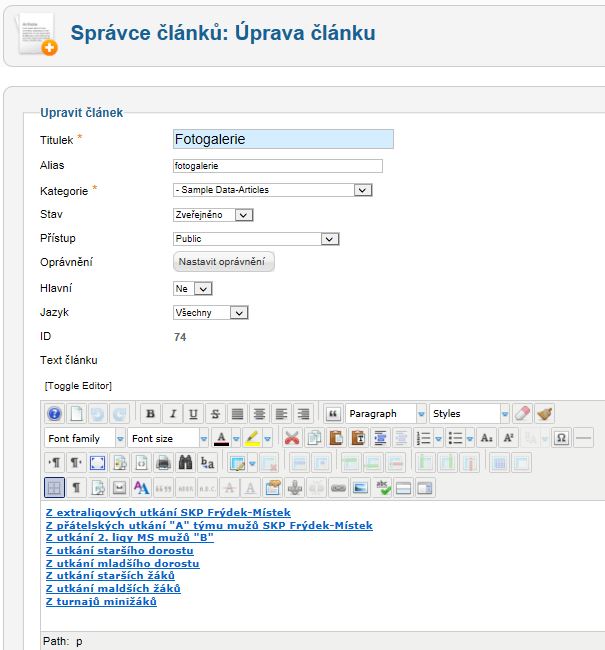Image resolution: width=605 pixels, height=650 pixels.
Task: Insert special character with Omega icon
Action: [x=561, y=438]
